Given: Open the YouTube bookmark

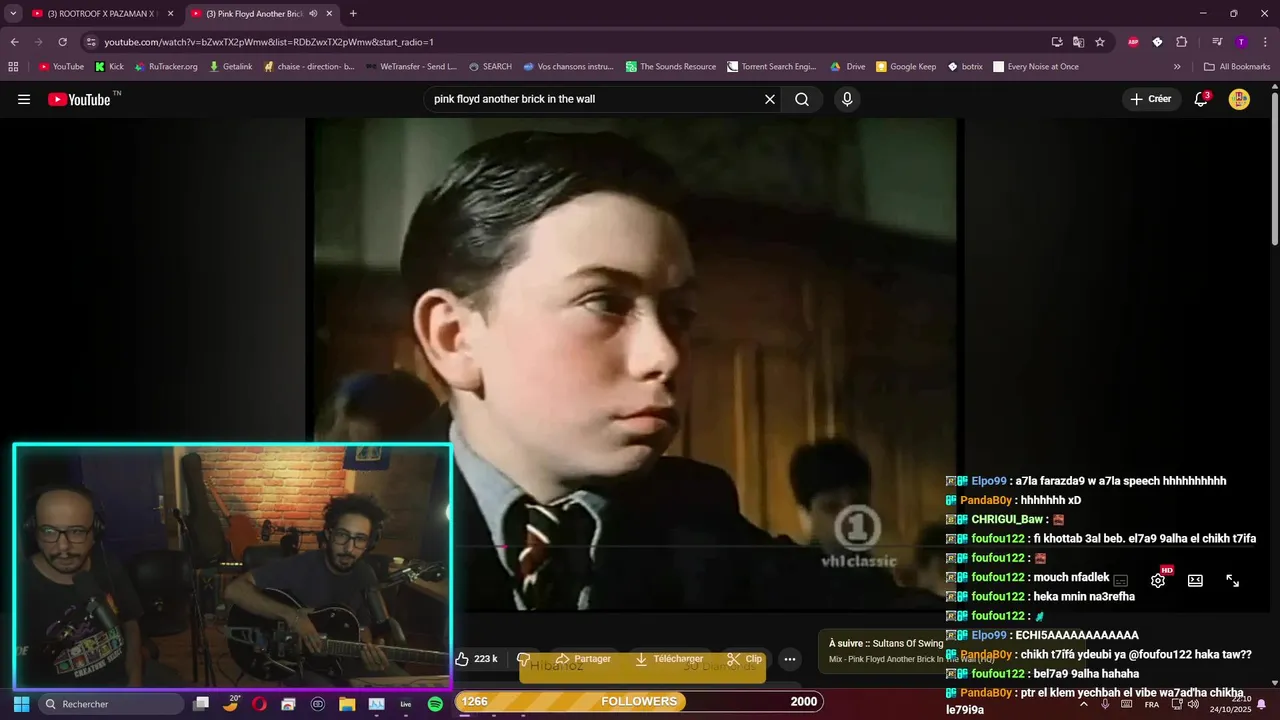Looking at the screenshot, I should coord(61,67).
